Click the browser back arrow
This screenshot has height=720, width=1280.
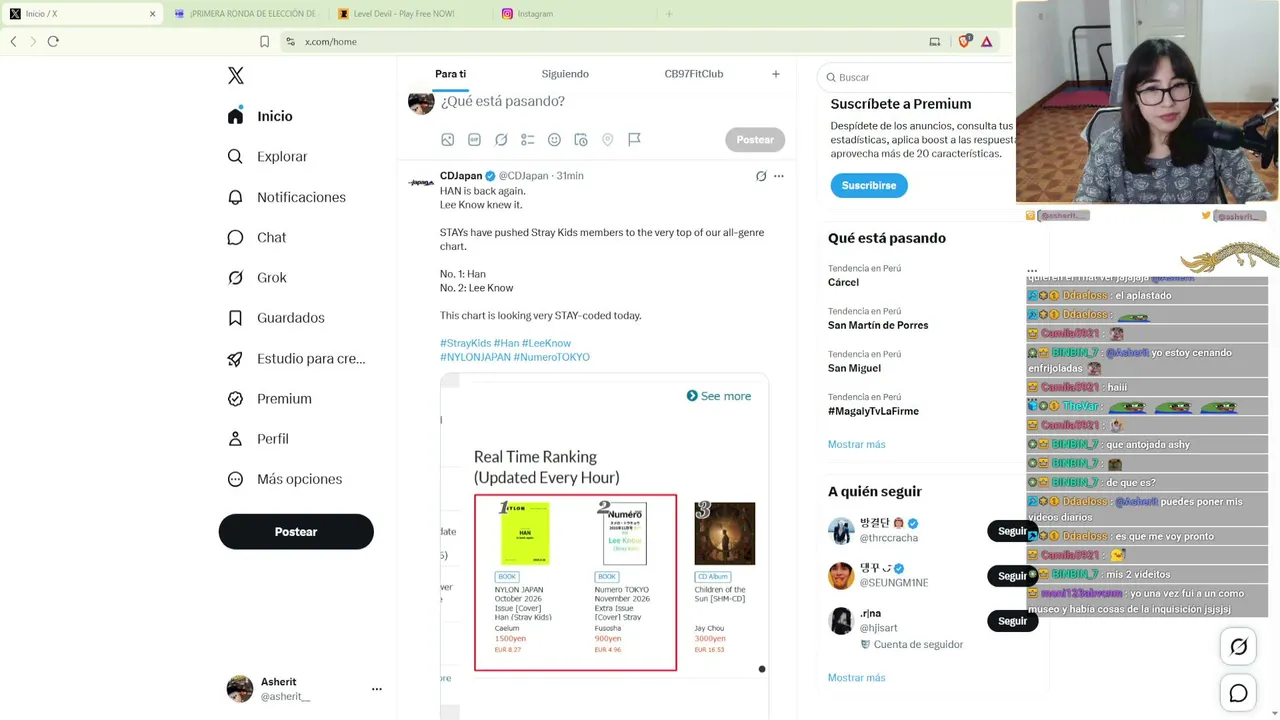(x=13, y=41)
